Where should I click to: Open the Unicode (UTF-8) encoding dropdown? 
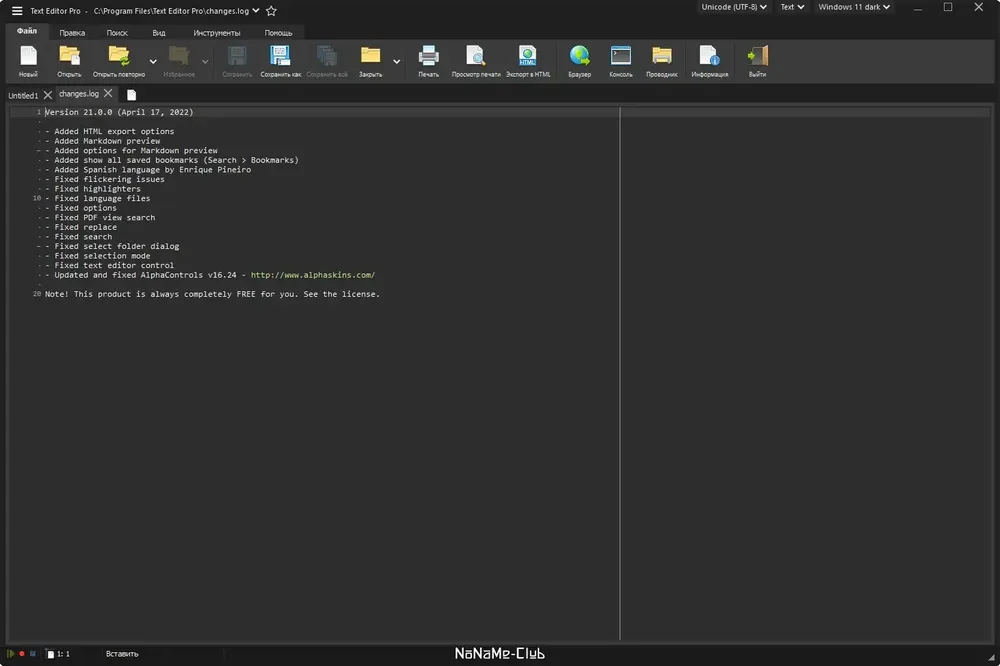click(x=734, y=7)
